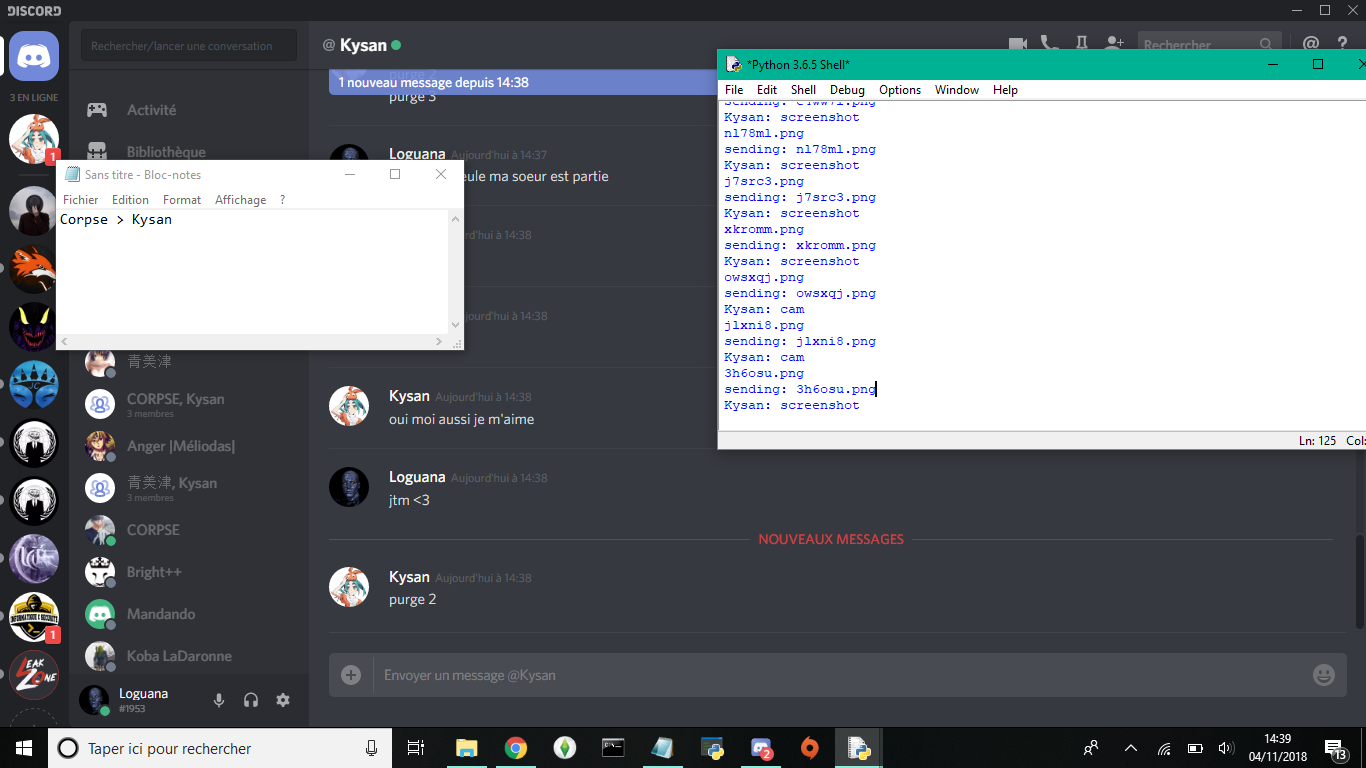The height and width of the screenshot is (768, 1366).
Task: Click the Windows search box Taper ici
Action: [220, 748]
